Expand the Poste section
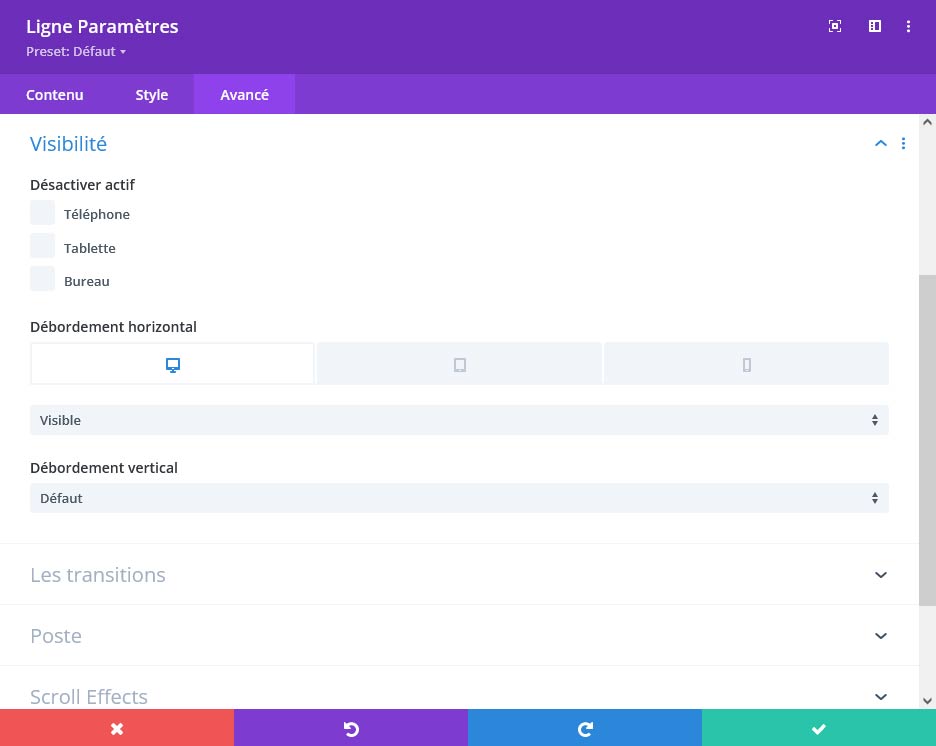This screenshot has height=746, width=936. [459, 636]
